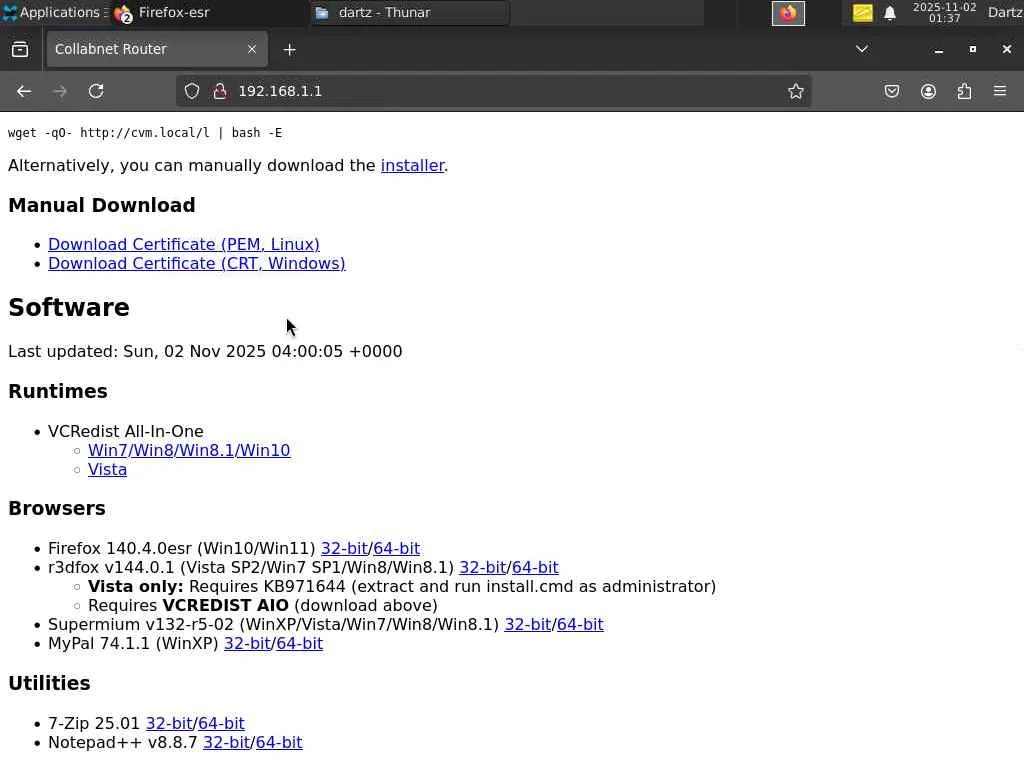Open the Dartz user menu in panel
The height and width of the screenshot is (768, 1024).
(x=1005, y=12)
